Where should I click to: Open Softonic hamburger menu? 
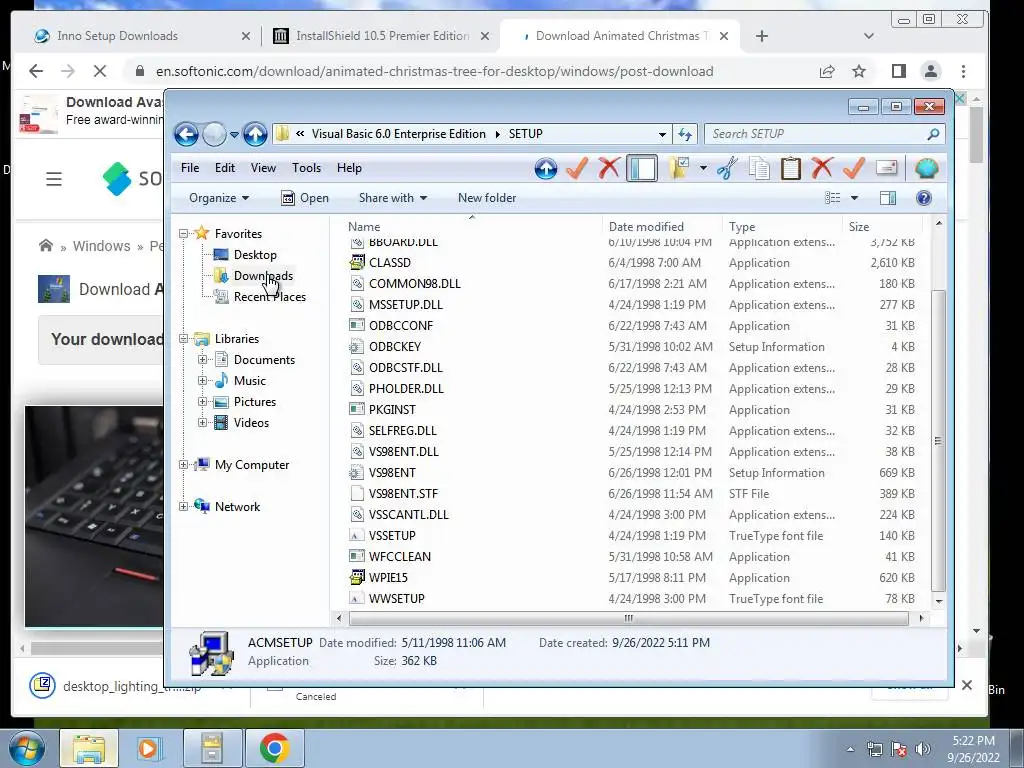[54, 179]
